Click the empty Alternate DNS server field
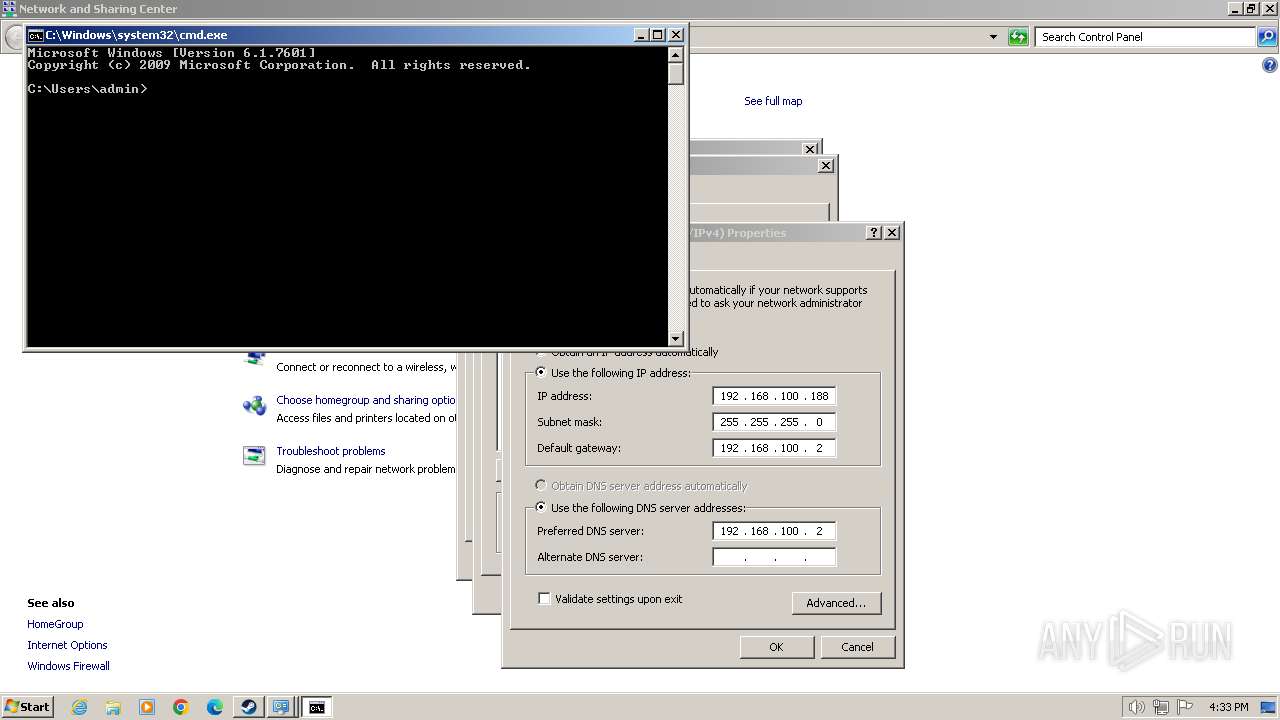1280x720 pixels. tap(774, 557)
